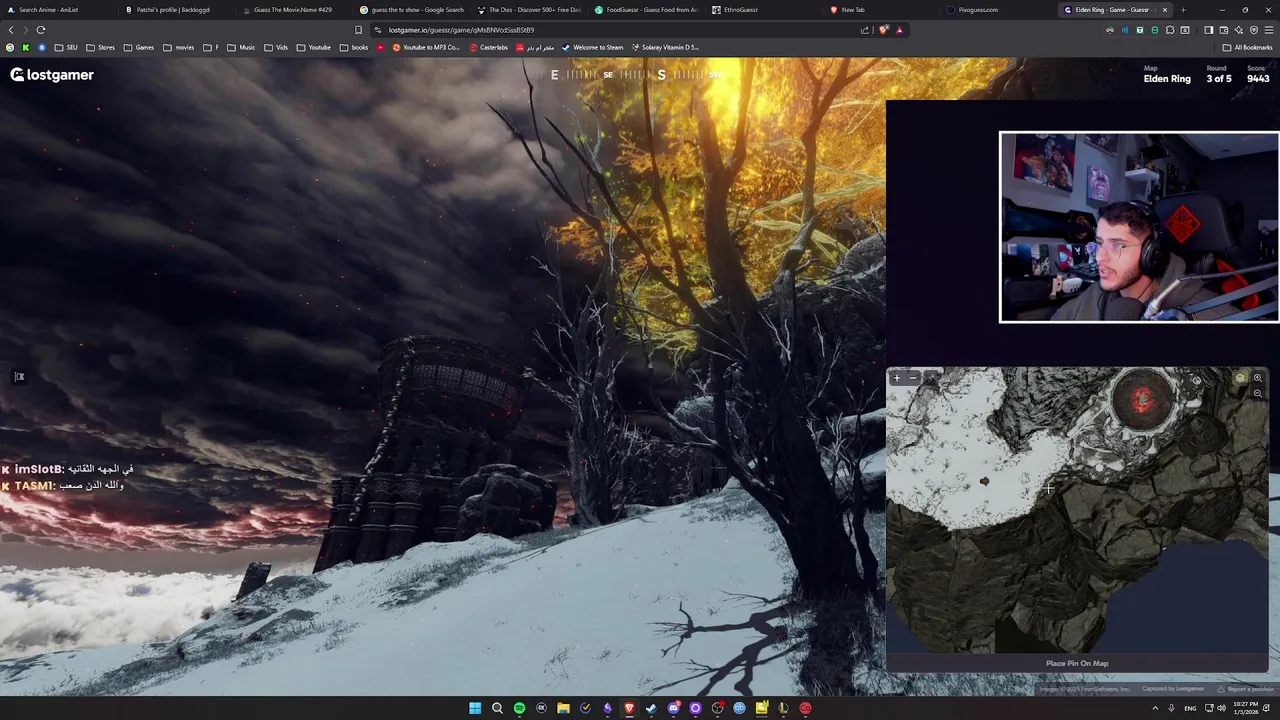Open the Stores bookmarks folder
The height and width of the screenshot is (720, 1280).
pos(100,47)
